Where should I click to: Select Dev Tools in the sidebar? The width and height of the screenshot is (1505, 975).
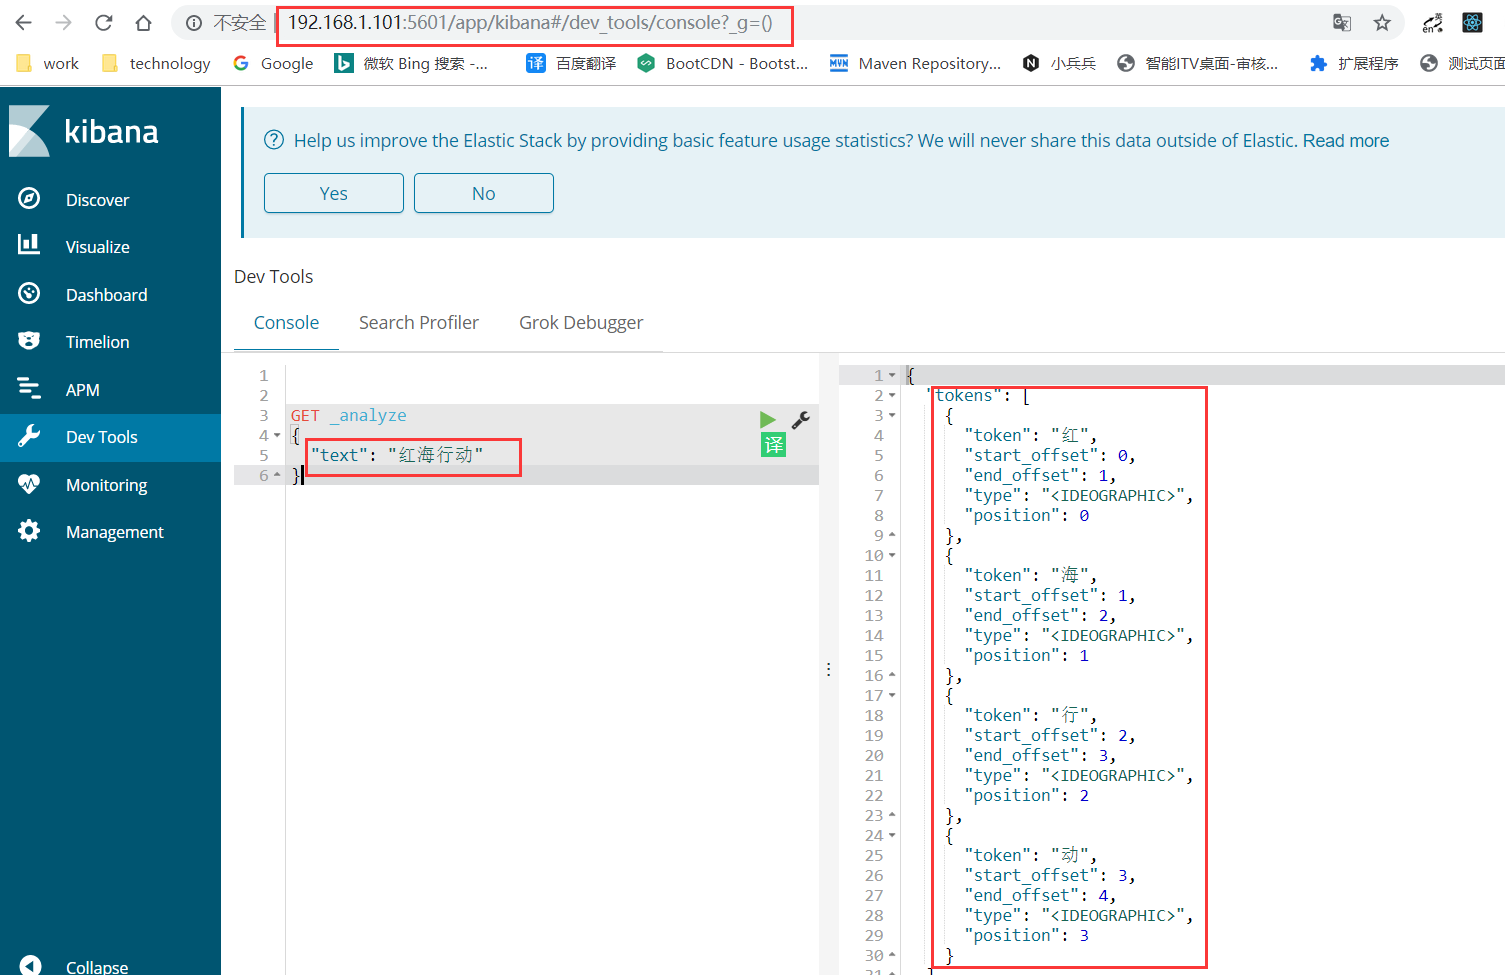(x=110, y=437)
